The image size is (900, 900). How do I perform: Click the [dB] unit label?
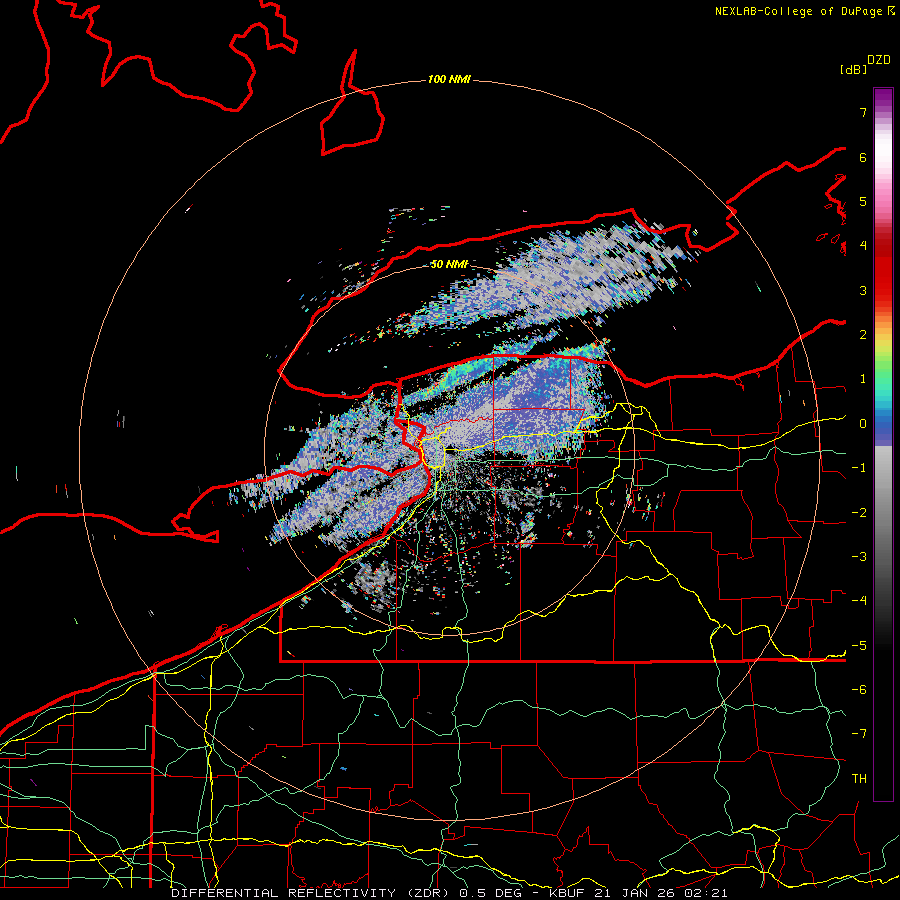pos(853,69)
